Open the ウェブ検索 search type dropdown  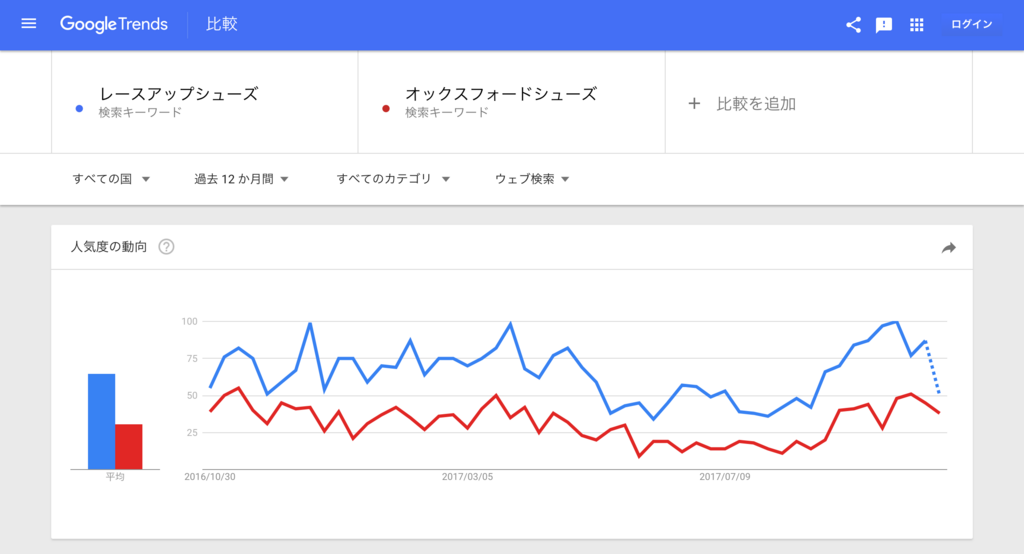point(532,179)
